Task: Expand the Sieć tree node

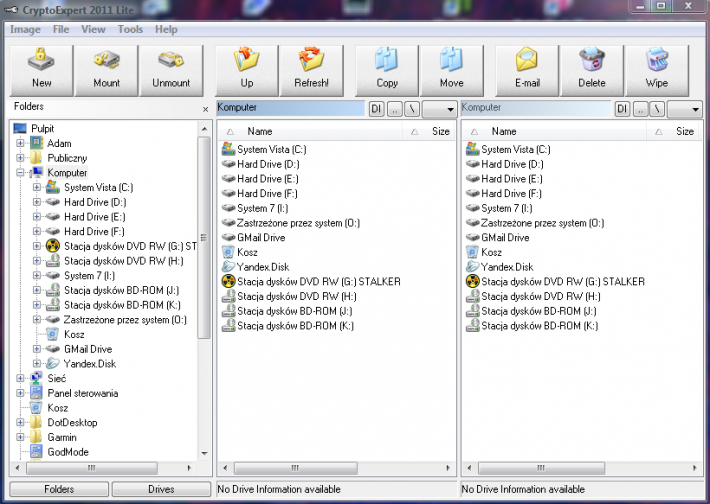Action: click(20, 378)
